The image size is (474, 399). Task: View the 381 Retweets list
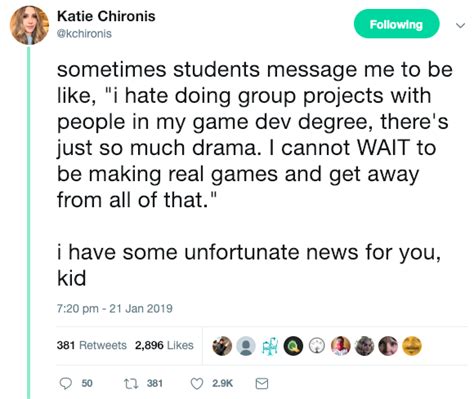tap(92, 345)
